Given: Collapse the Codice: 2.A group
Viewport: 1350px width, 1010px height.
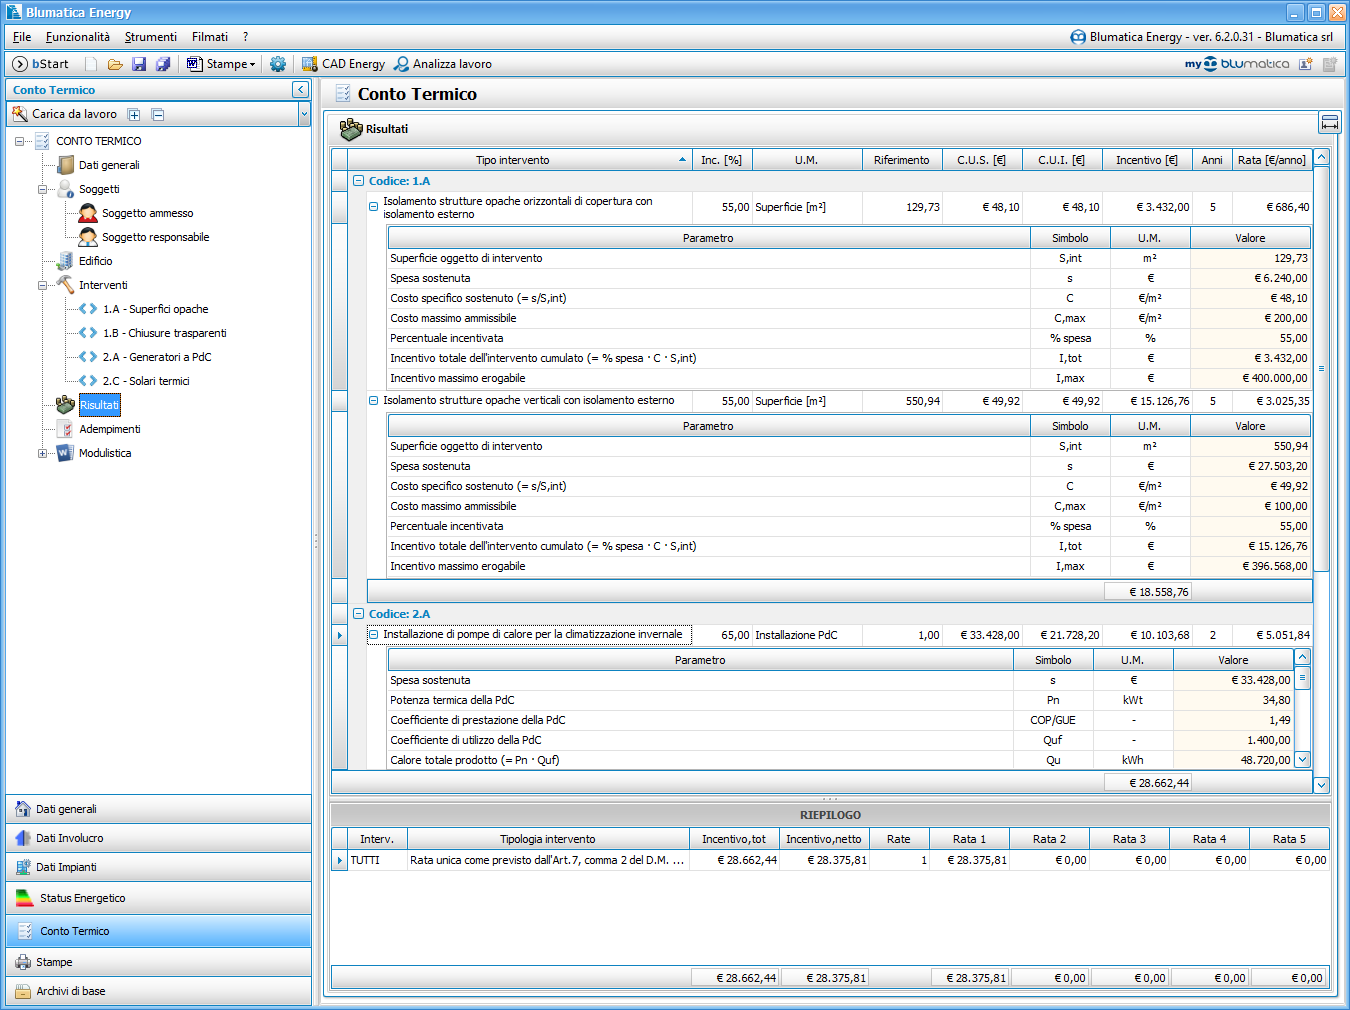Looking at the screenshot, I should click(358, 614).
